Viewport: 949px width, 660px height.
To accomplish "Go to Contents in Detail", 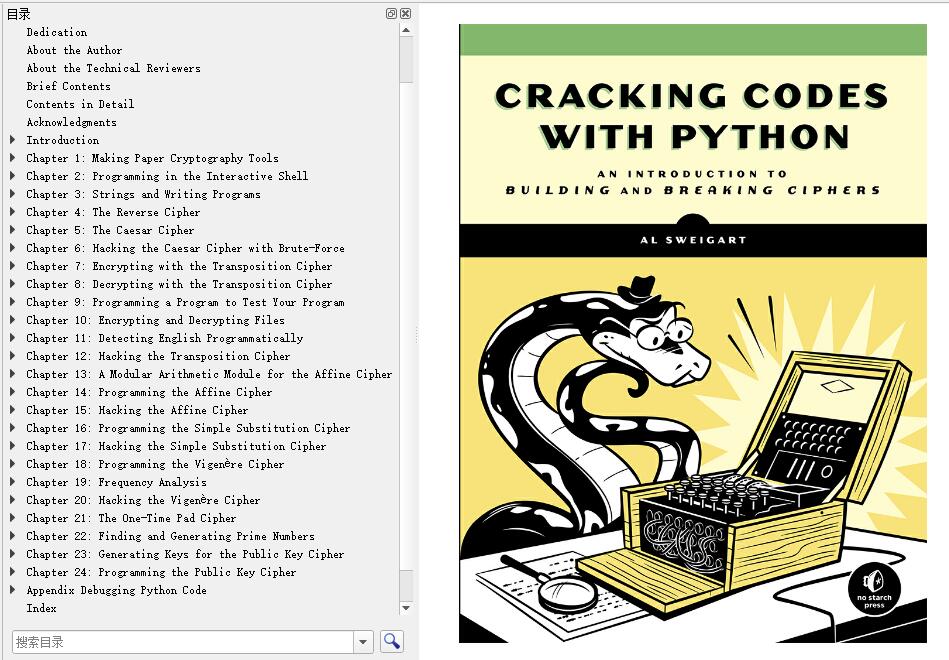I will 80,104.
